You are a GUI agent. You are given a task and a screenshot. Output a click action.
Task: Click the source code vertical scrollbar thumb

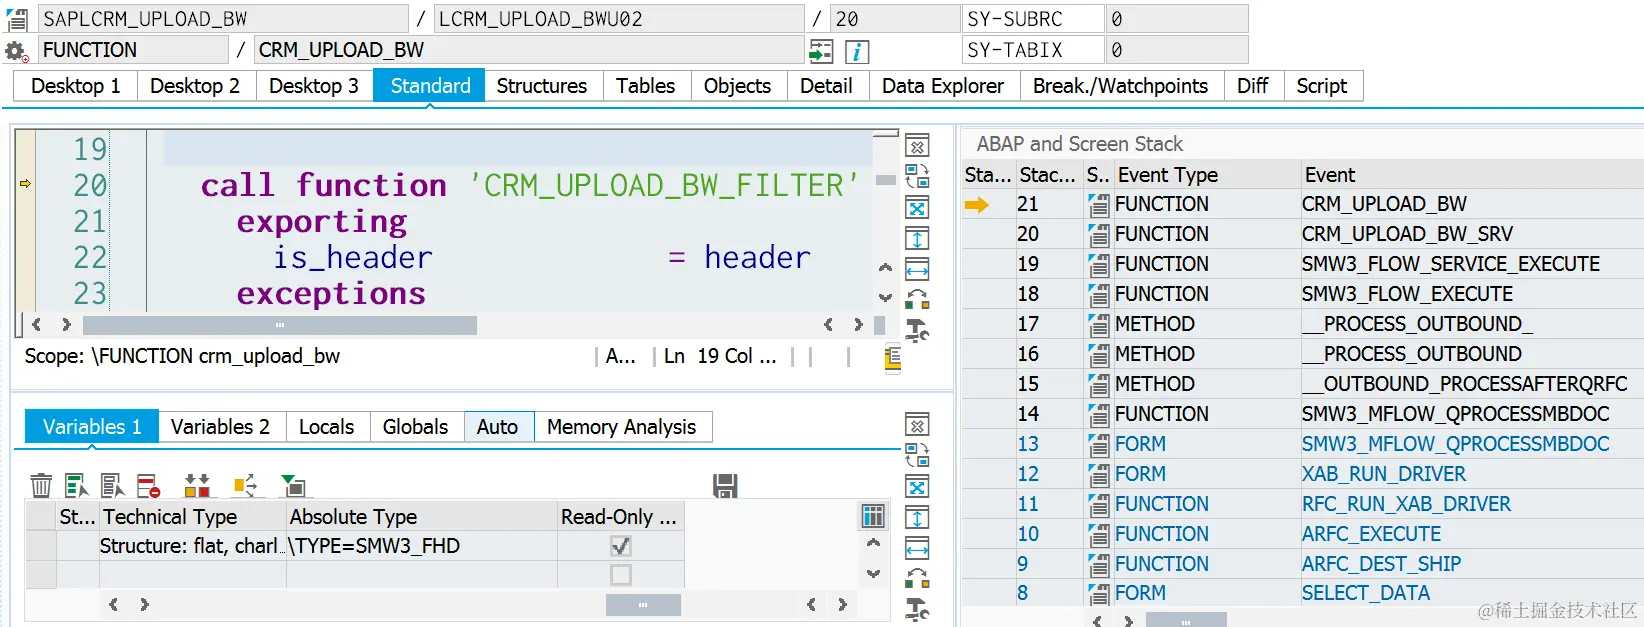click(x=885, y=180)
